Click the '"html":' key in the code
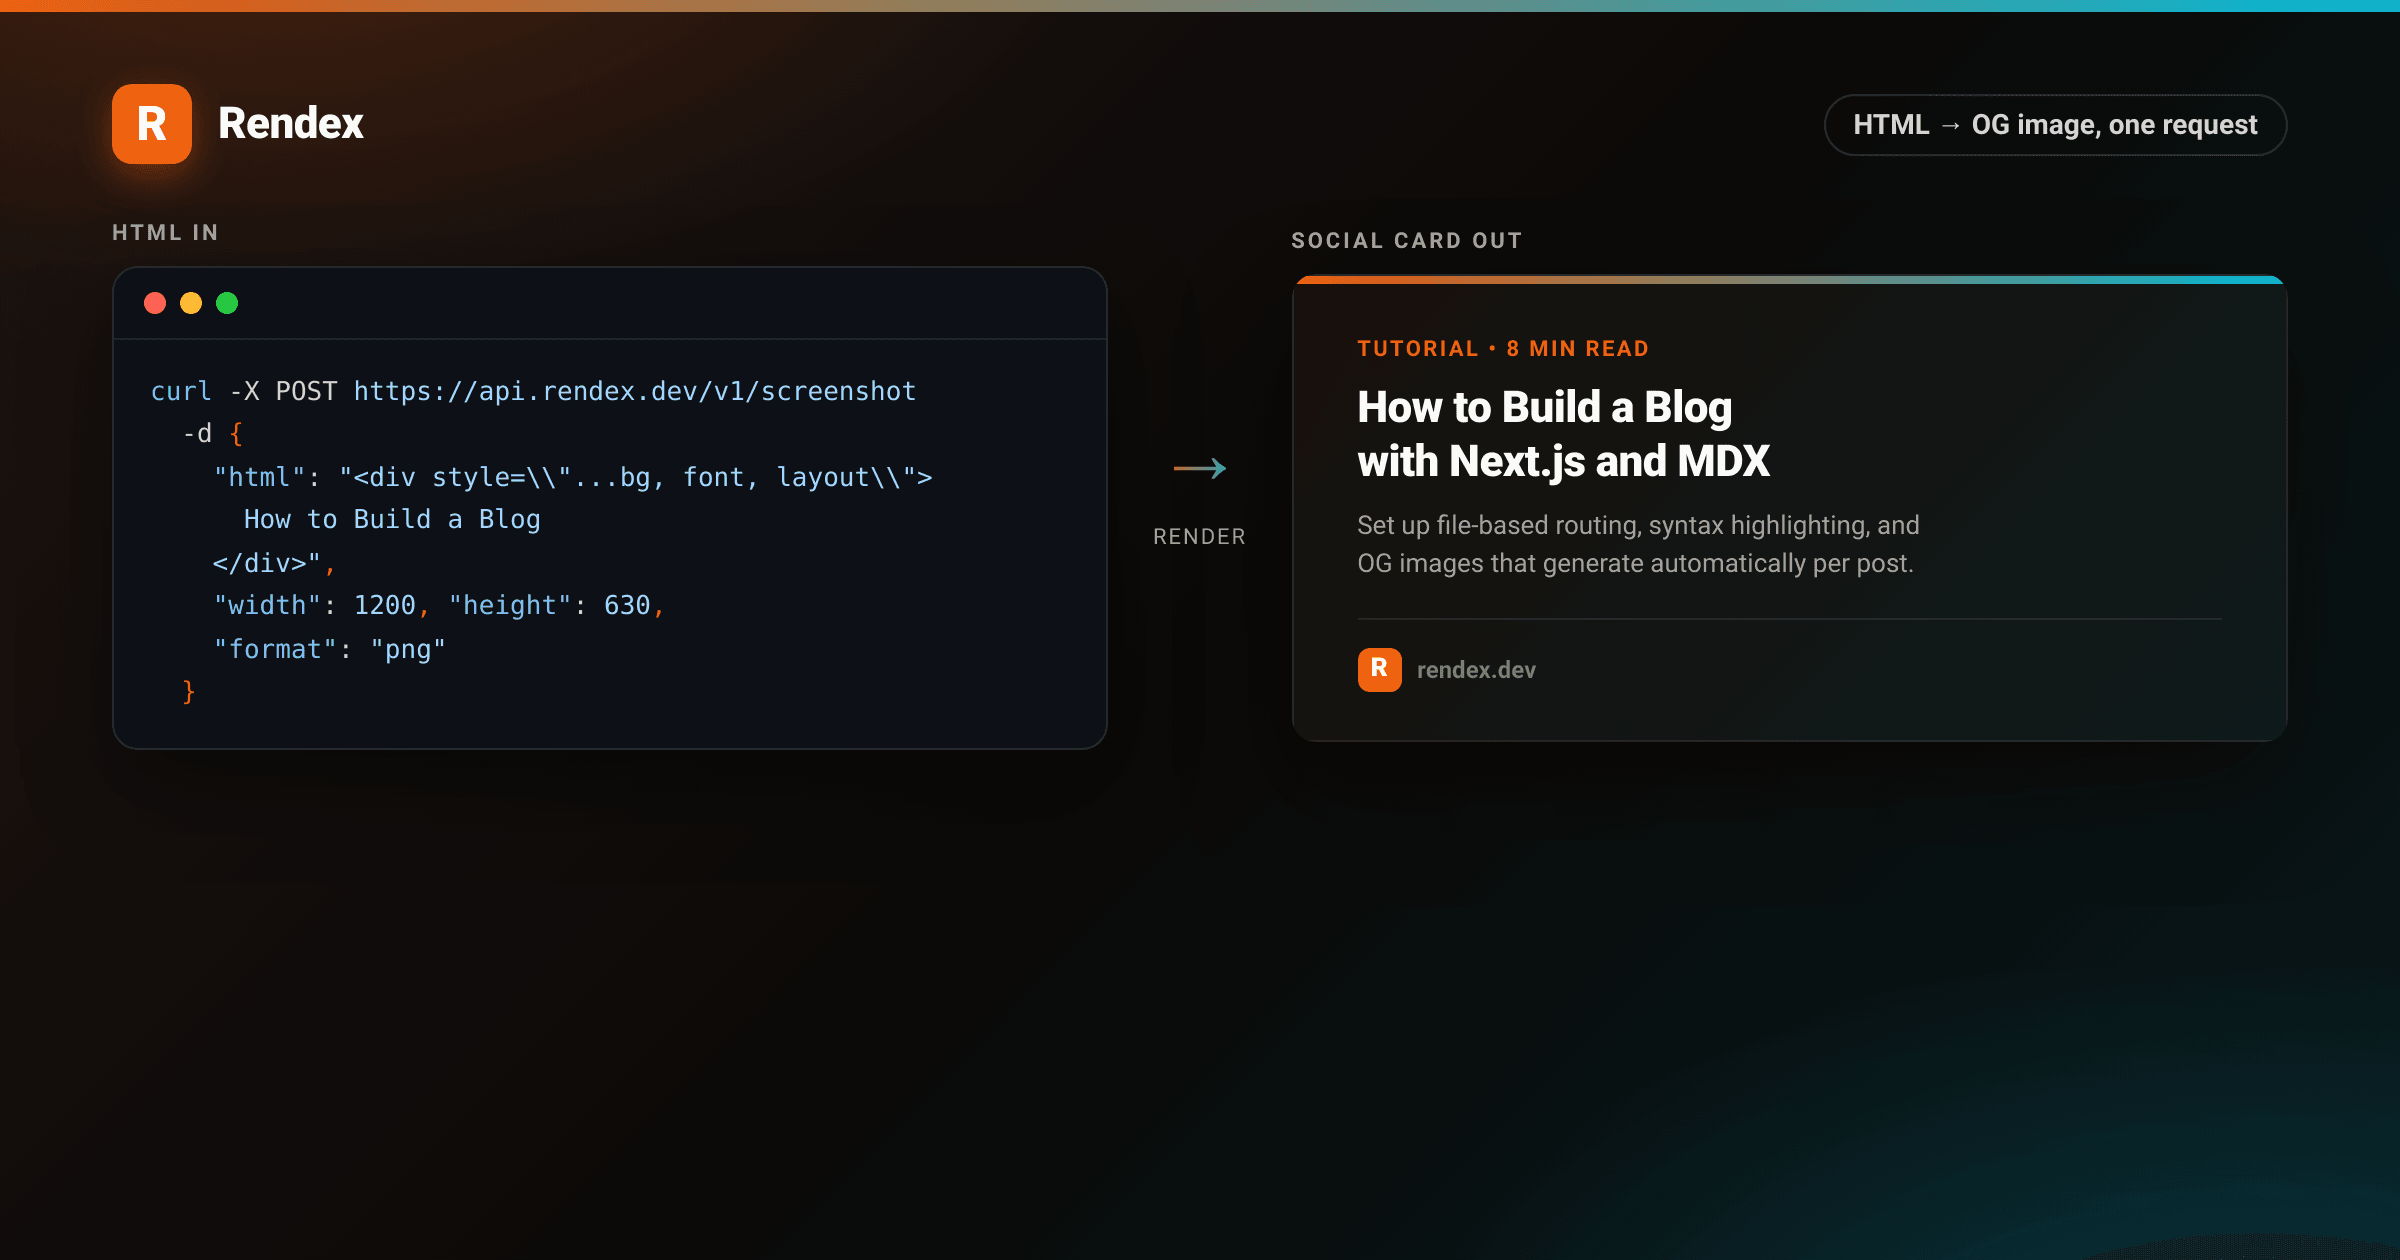2400x1260 pixels. coord(267,477)
